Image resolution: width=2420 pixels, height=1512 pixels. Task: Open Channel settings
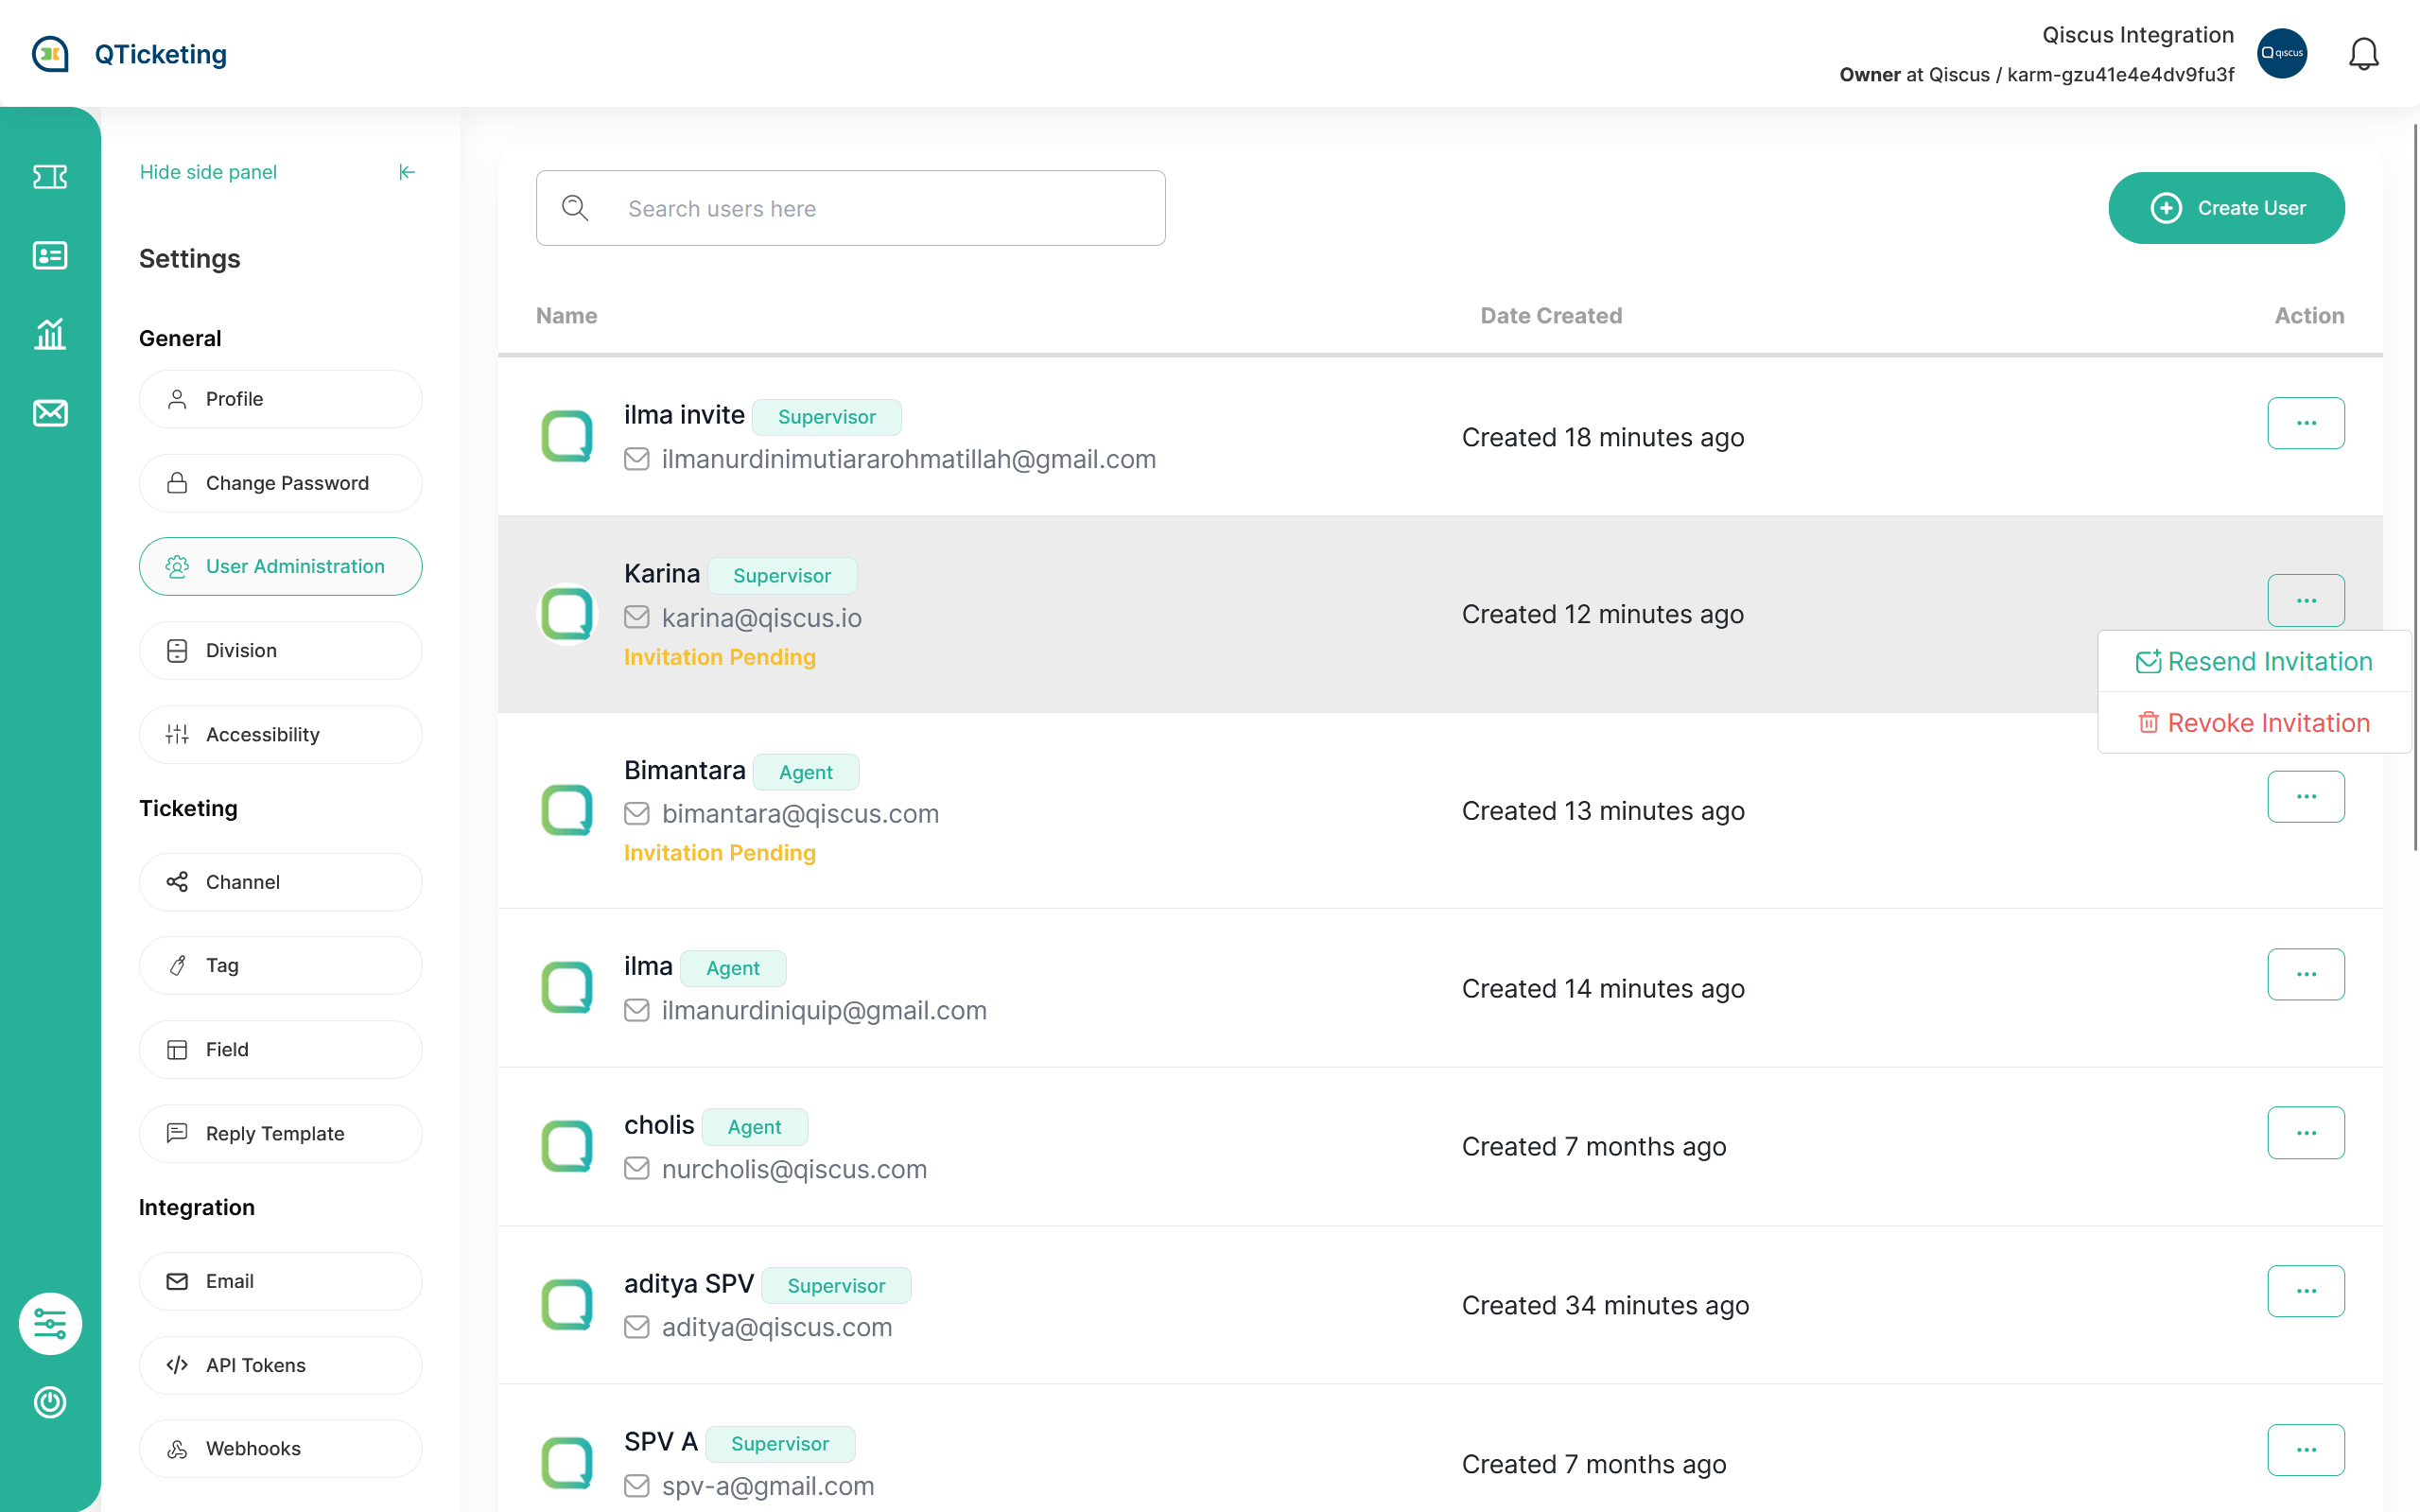click(x=281, y=882)
